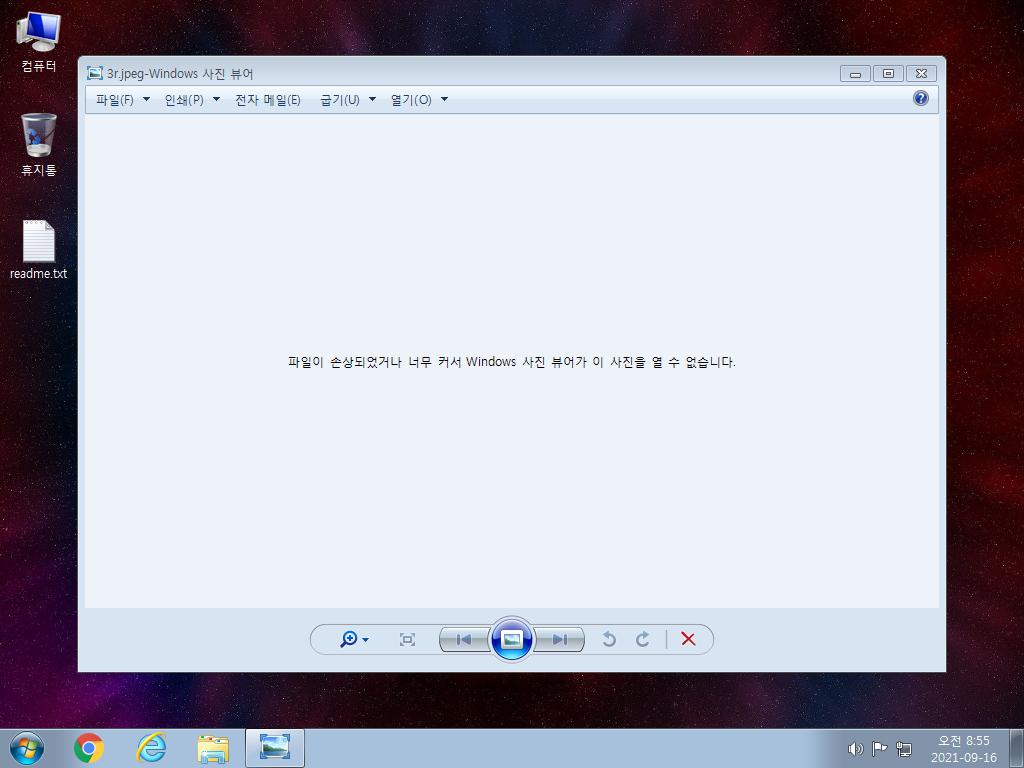Maximize the Windows 사진 뷰어 window
This screenshot has height=768, width=1024.
pyautogui.click(x=888, y=74)
